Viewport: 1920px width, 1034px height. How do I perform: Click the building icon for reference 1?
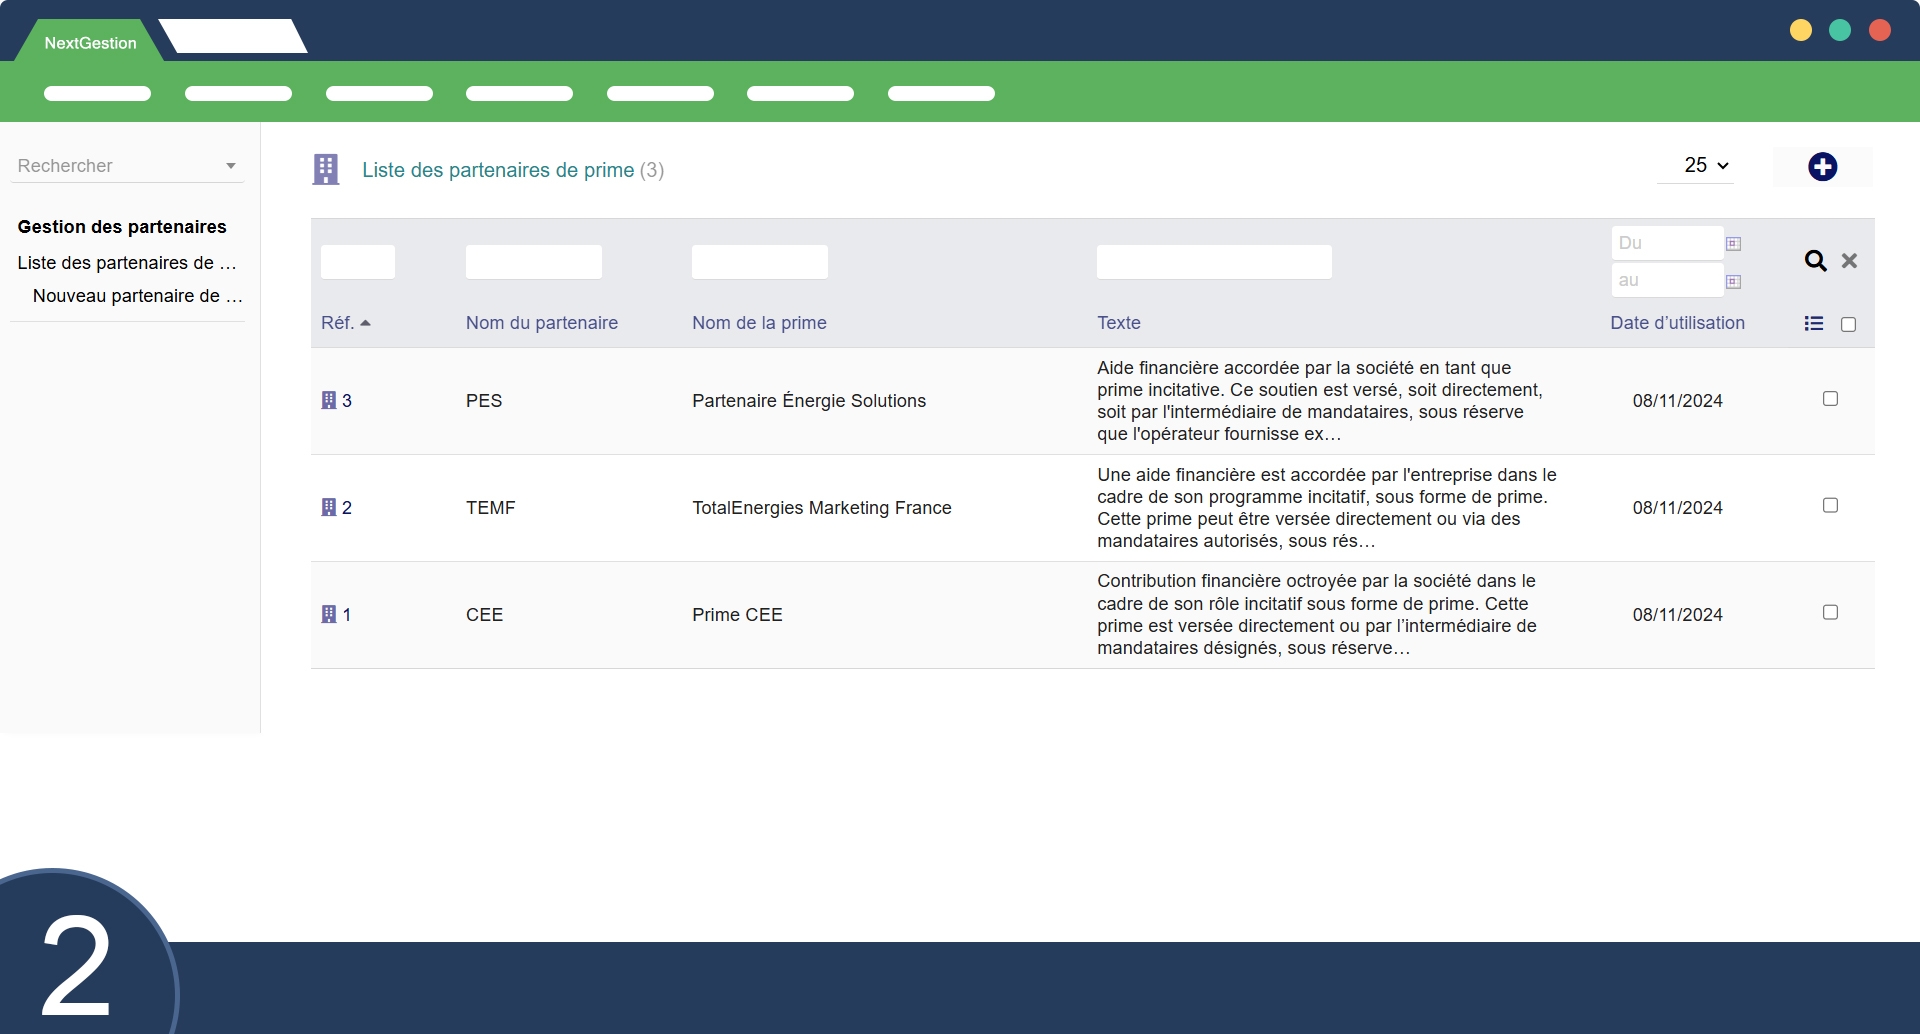pos(328,615)
